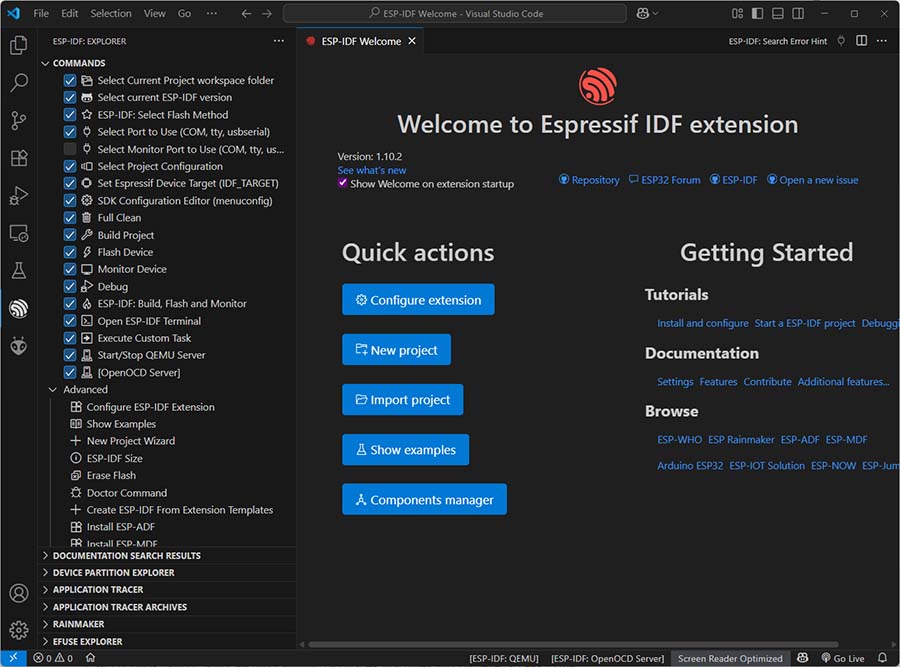Open the Selection menu
The height and width of the screenshot is (667, 900).
110,14
